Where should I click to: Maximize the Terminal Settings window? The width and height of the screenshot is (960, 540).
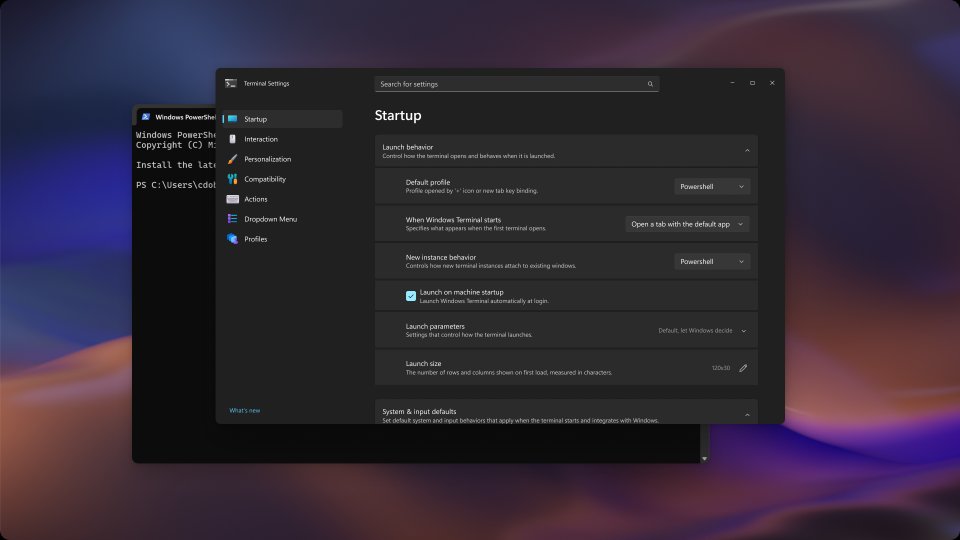click(752, 83)
